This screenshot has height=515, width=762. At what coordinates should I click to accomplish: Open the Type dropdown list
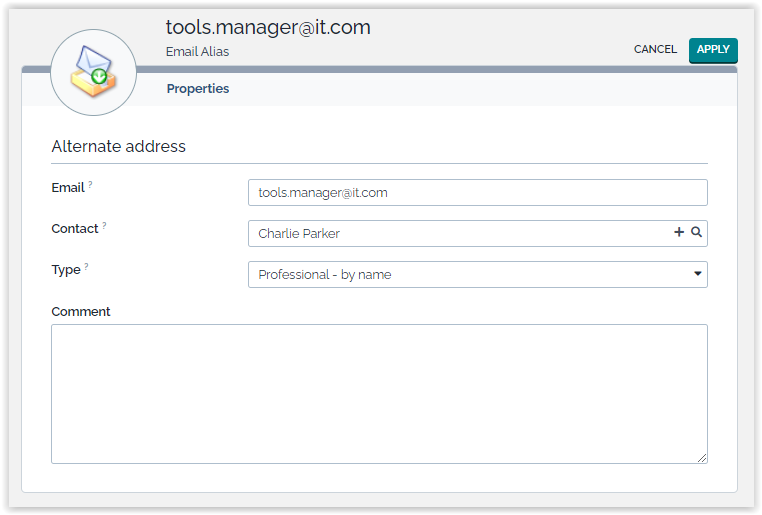(478, 275)
